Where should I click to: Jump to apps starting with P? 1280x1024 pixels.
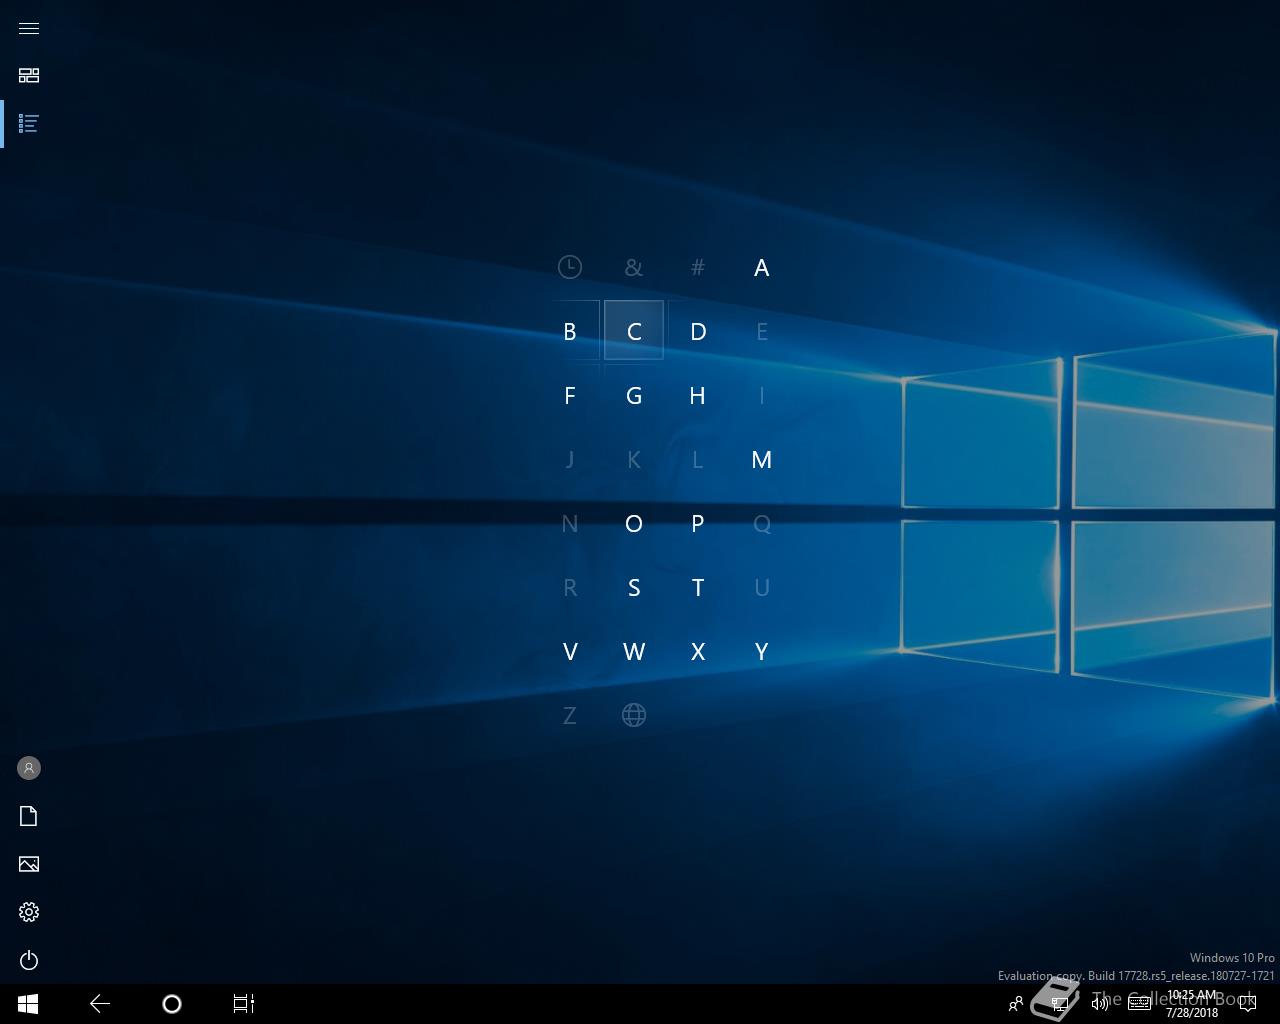click(x=698, y=523)
